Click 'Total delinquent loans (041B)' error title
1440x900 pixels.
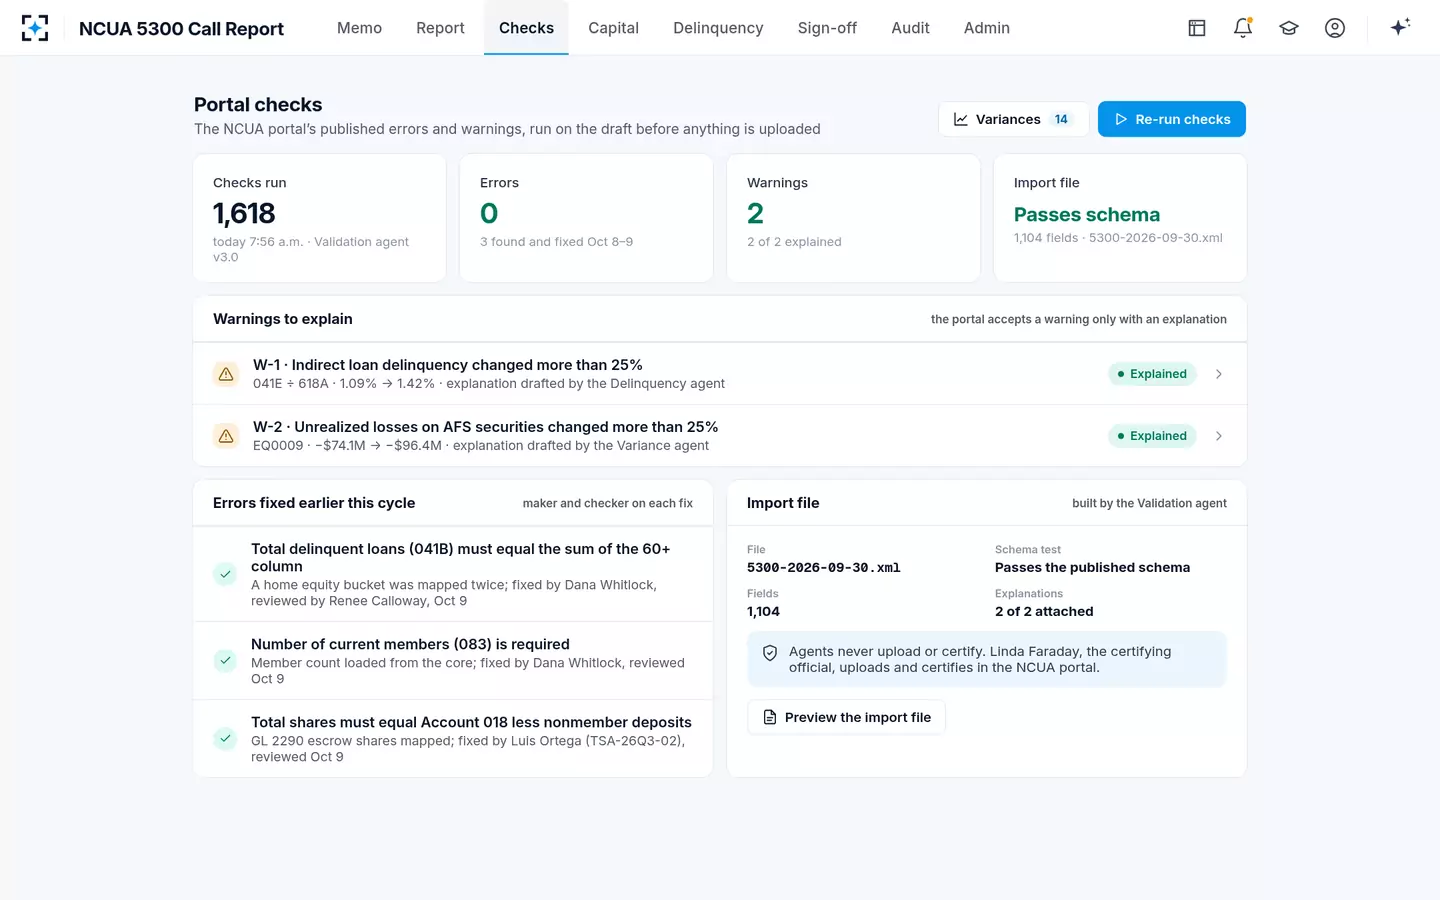pos(460,557)
